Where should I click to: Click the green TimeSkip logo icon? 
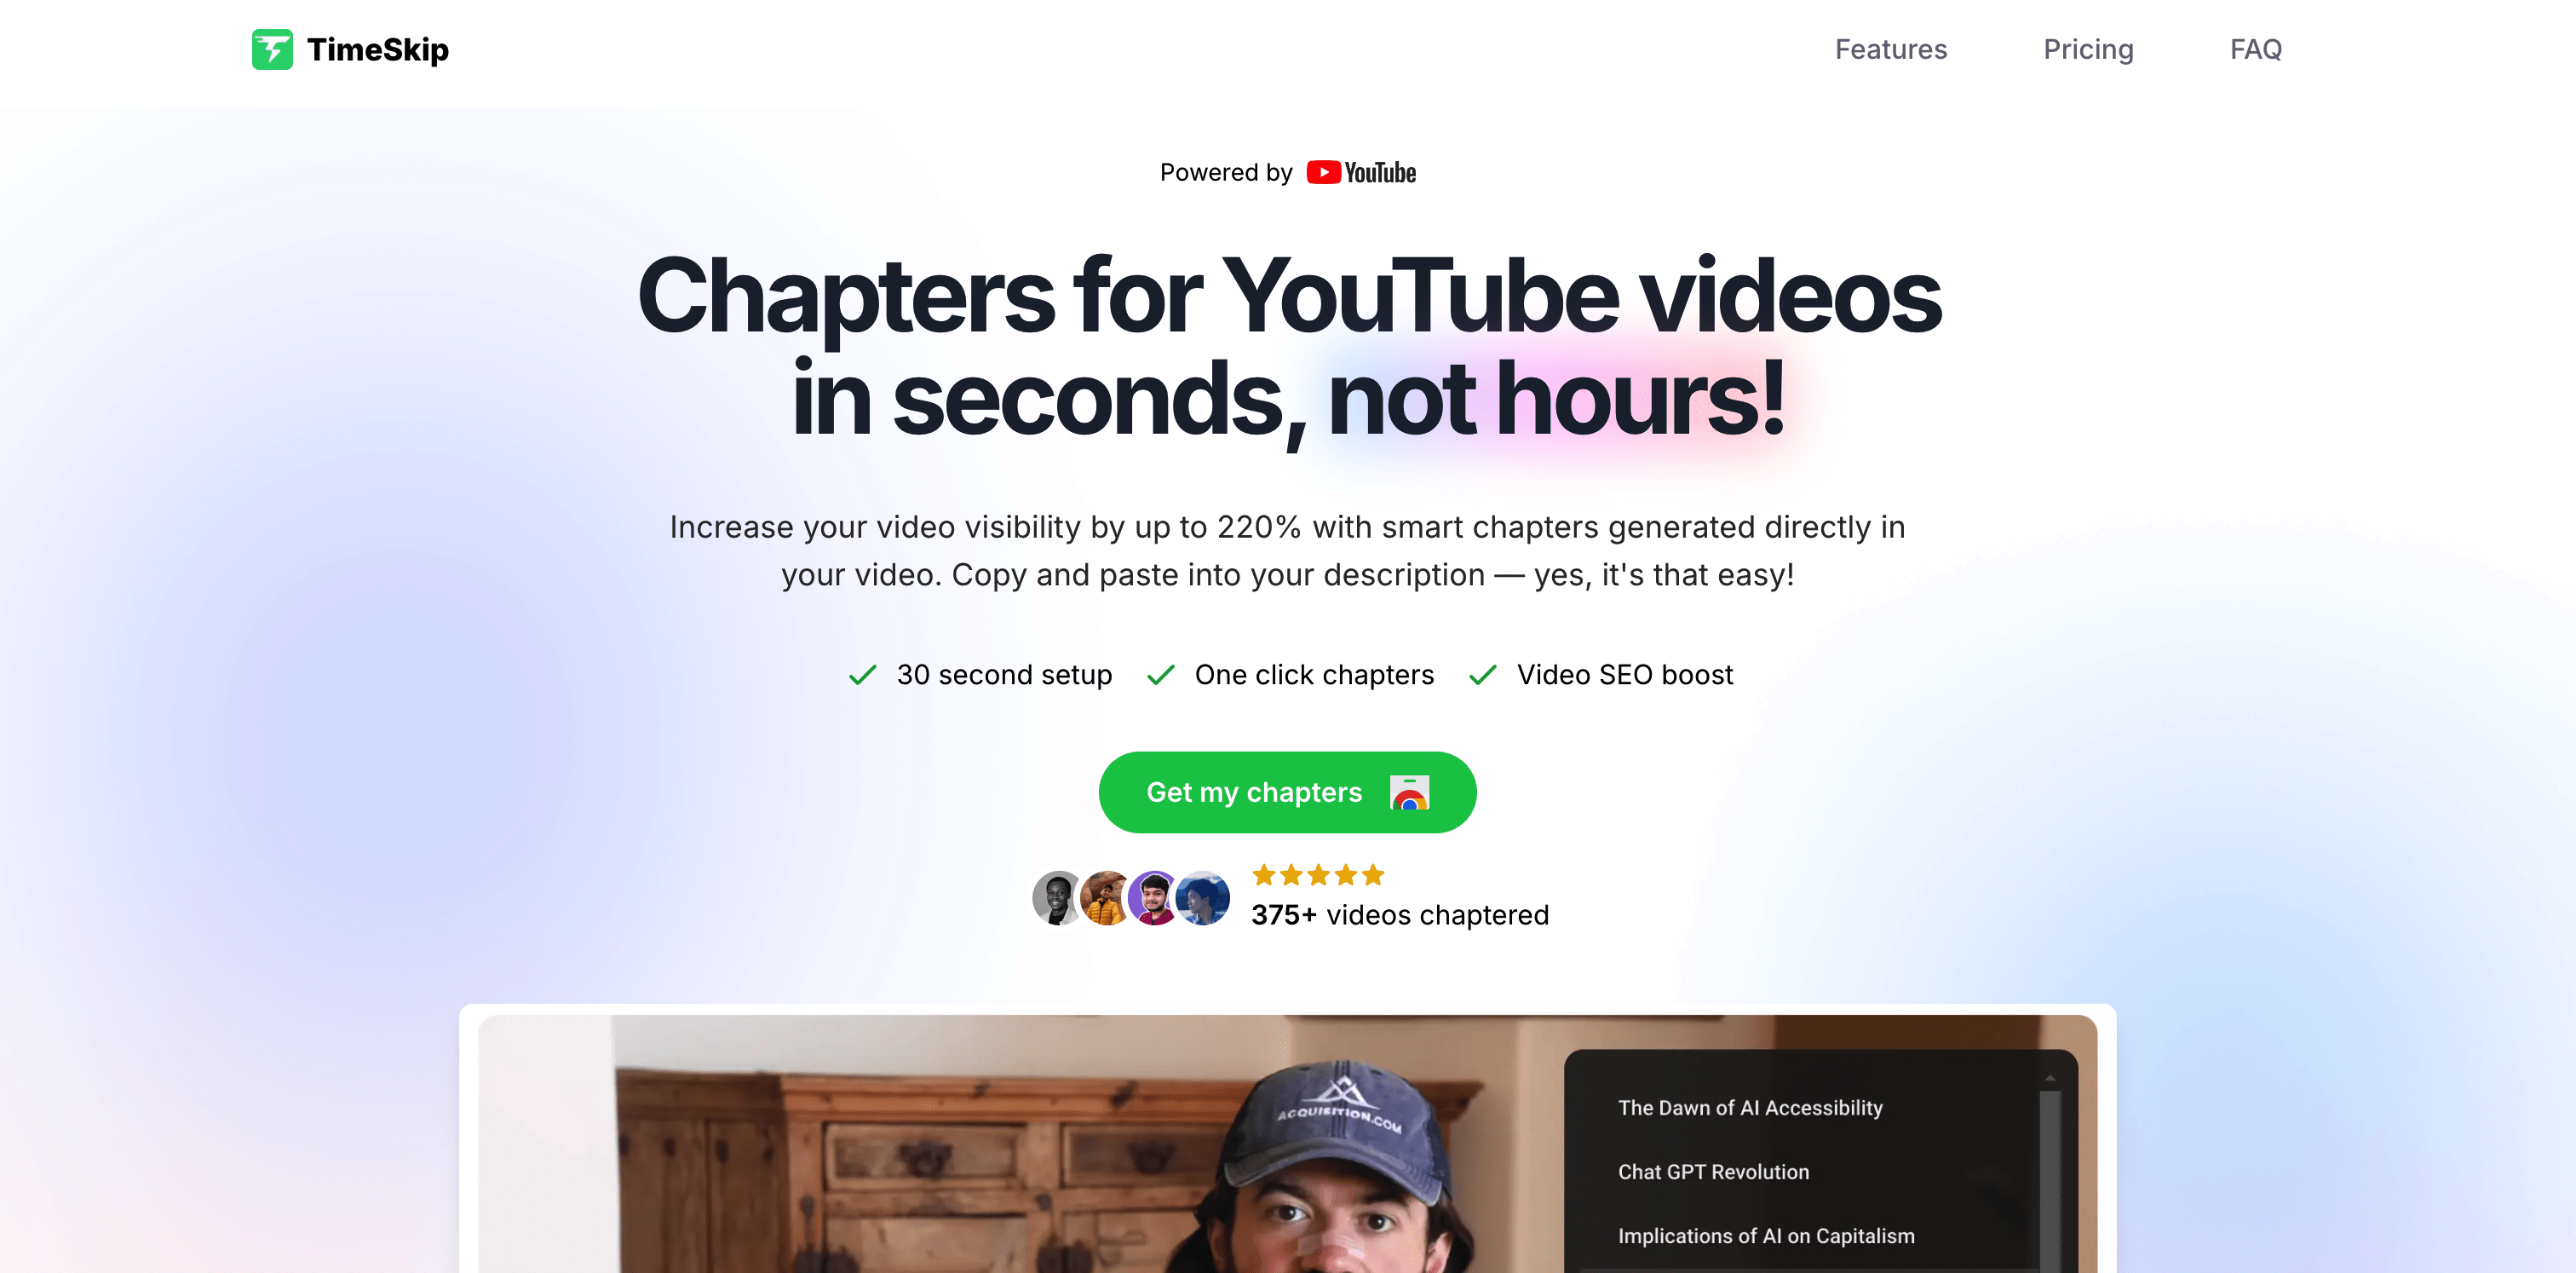(272, 49)
